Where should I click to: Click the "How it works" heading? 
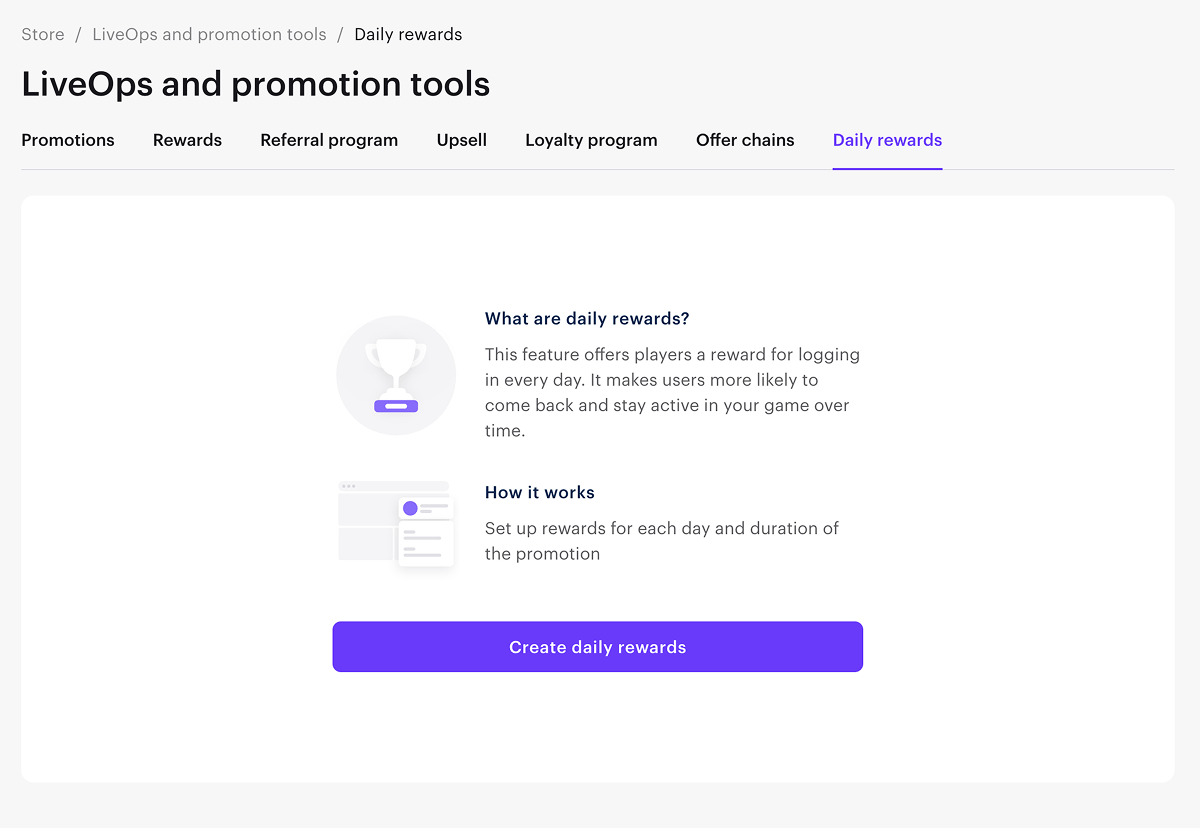pyautogui.click(x=540, y=492)
